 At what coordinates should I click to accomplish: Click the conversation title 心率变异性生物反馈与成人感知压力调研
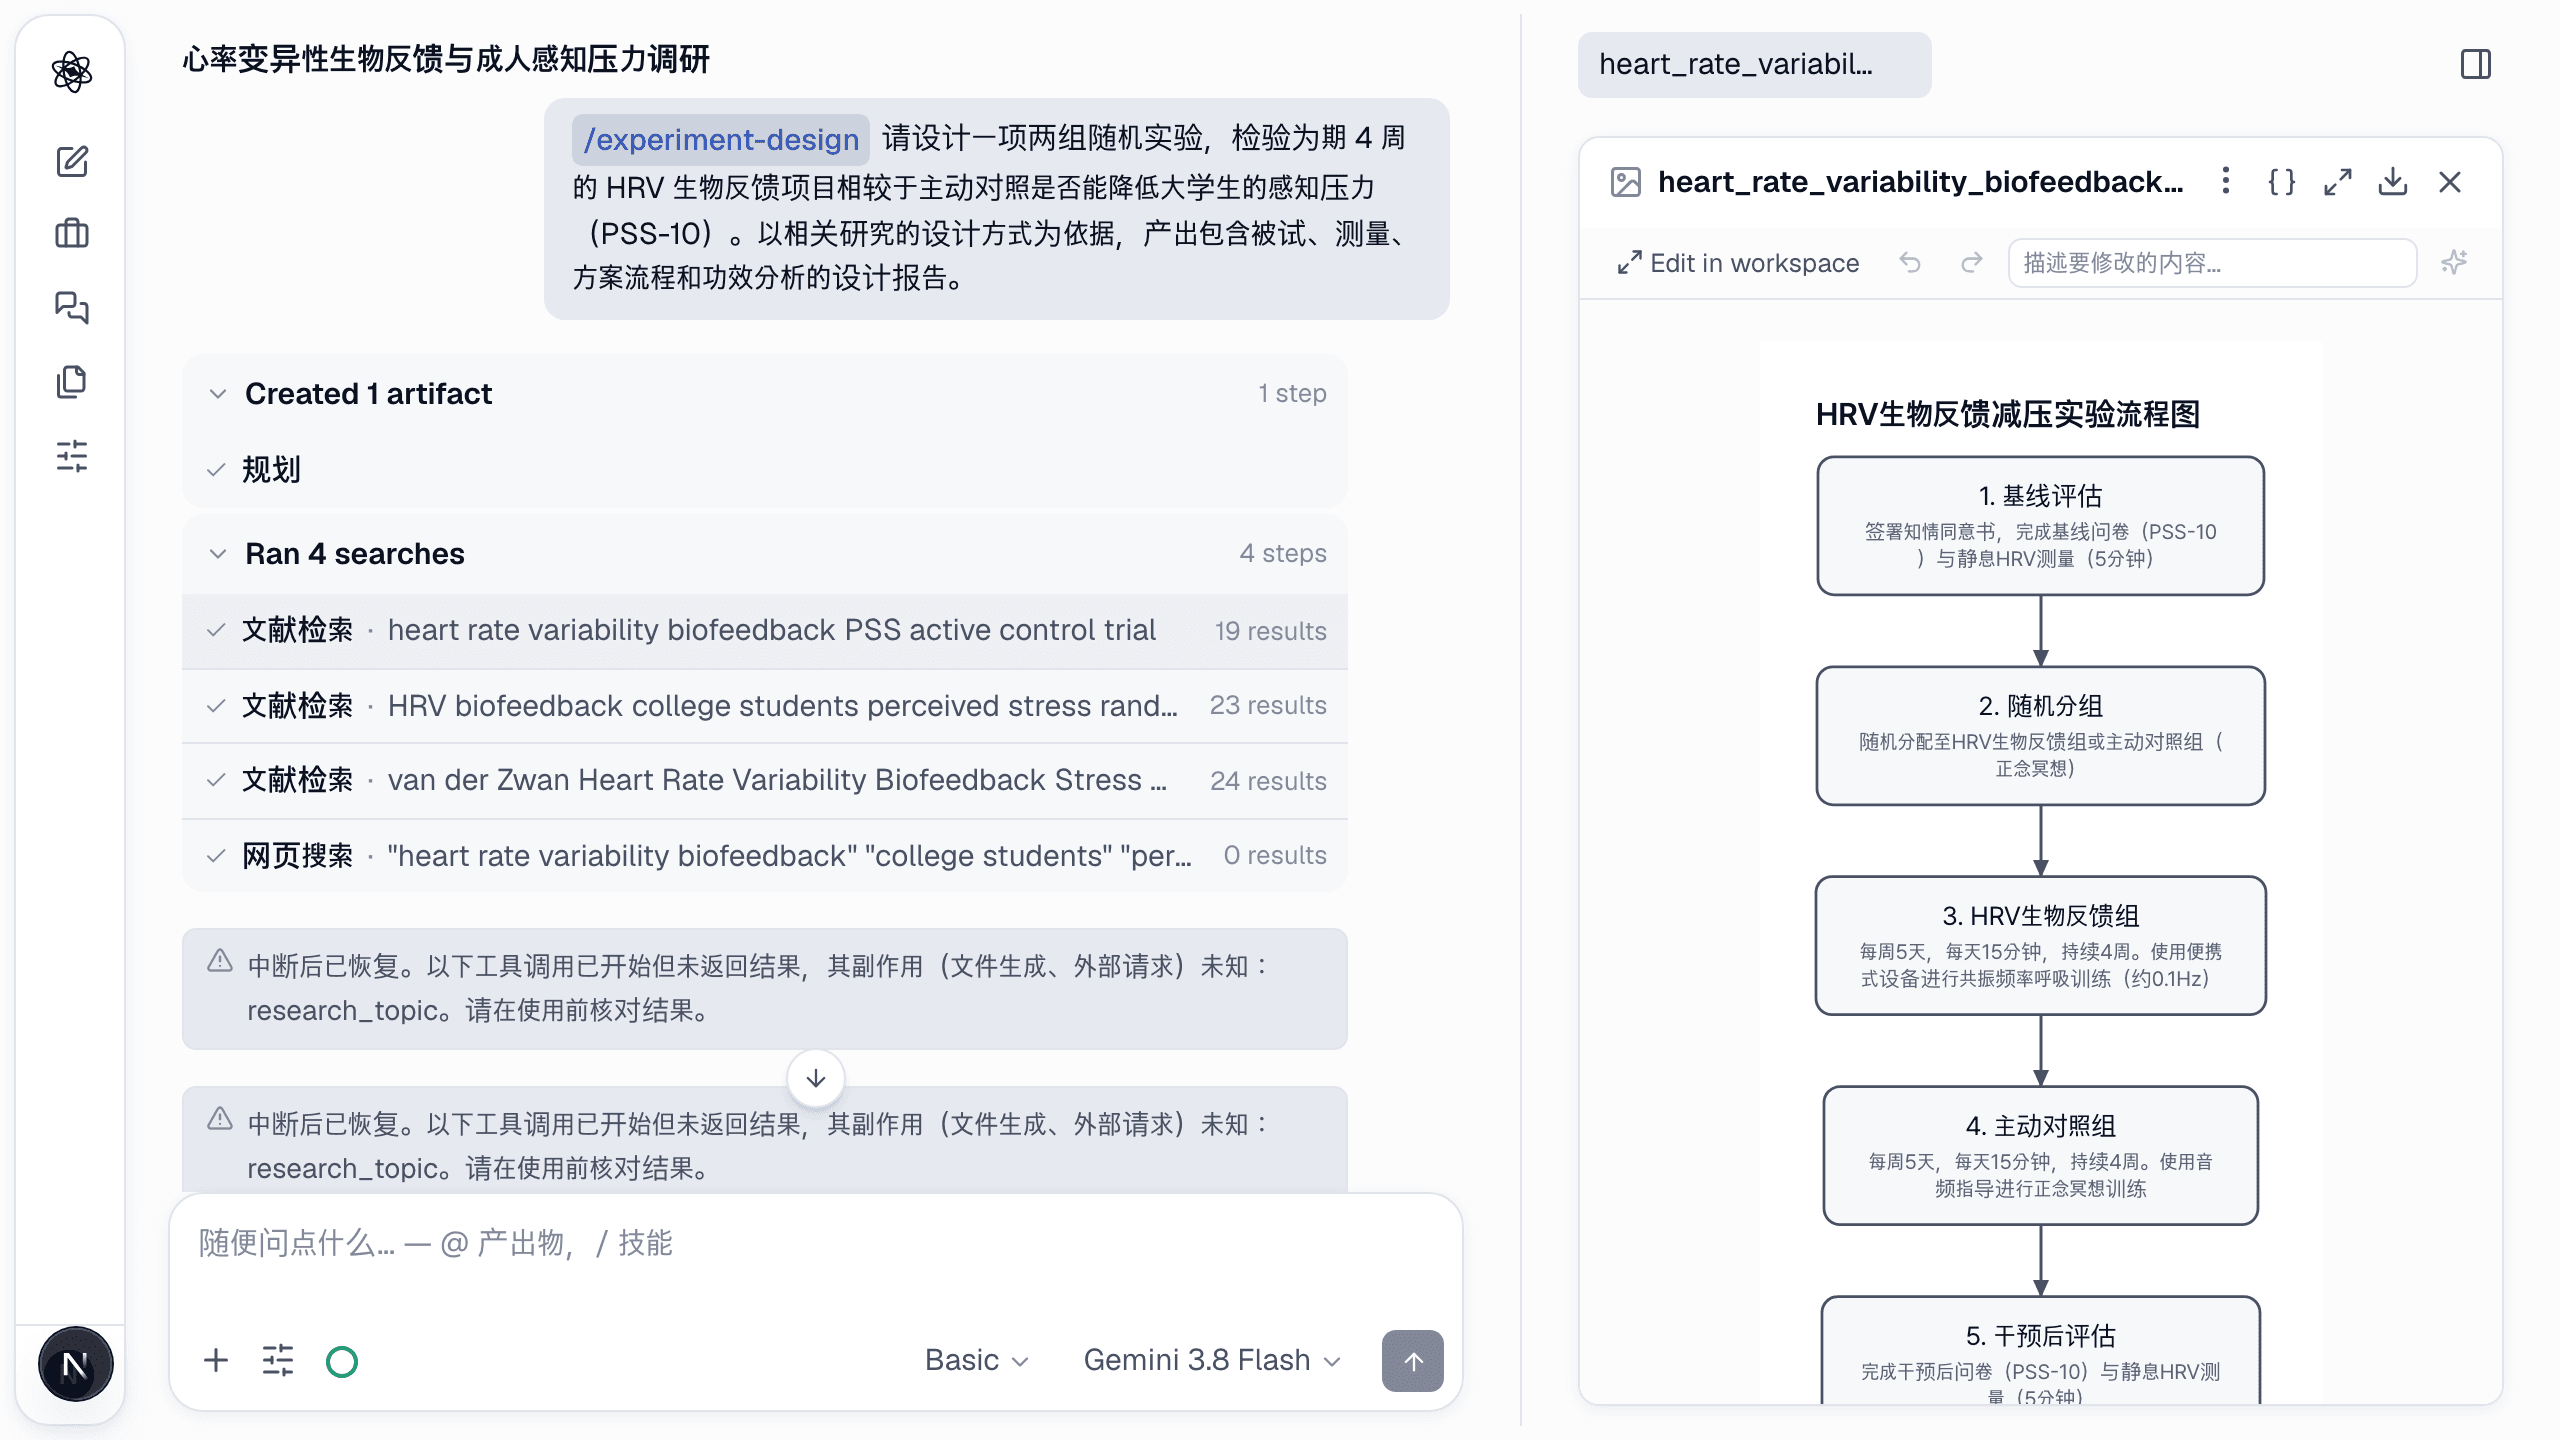coord(446,59)
